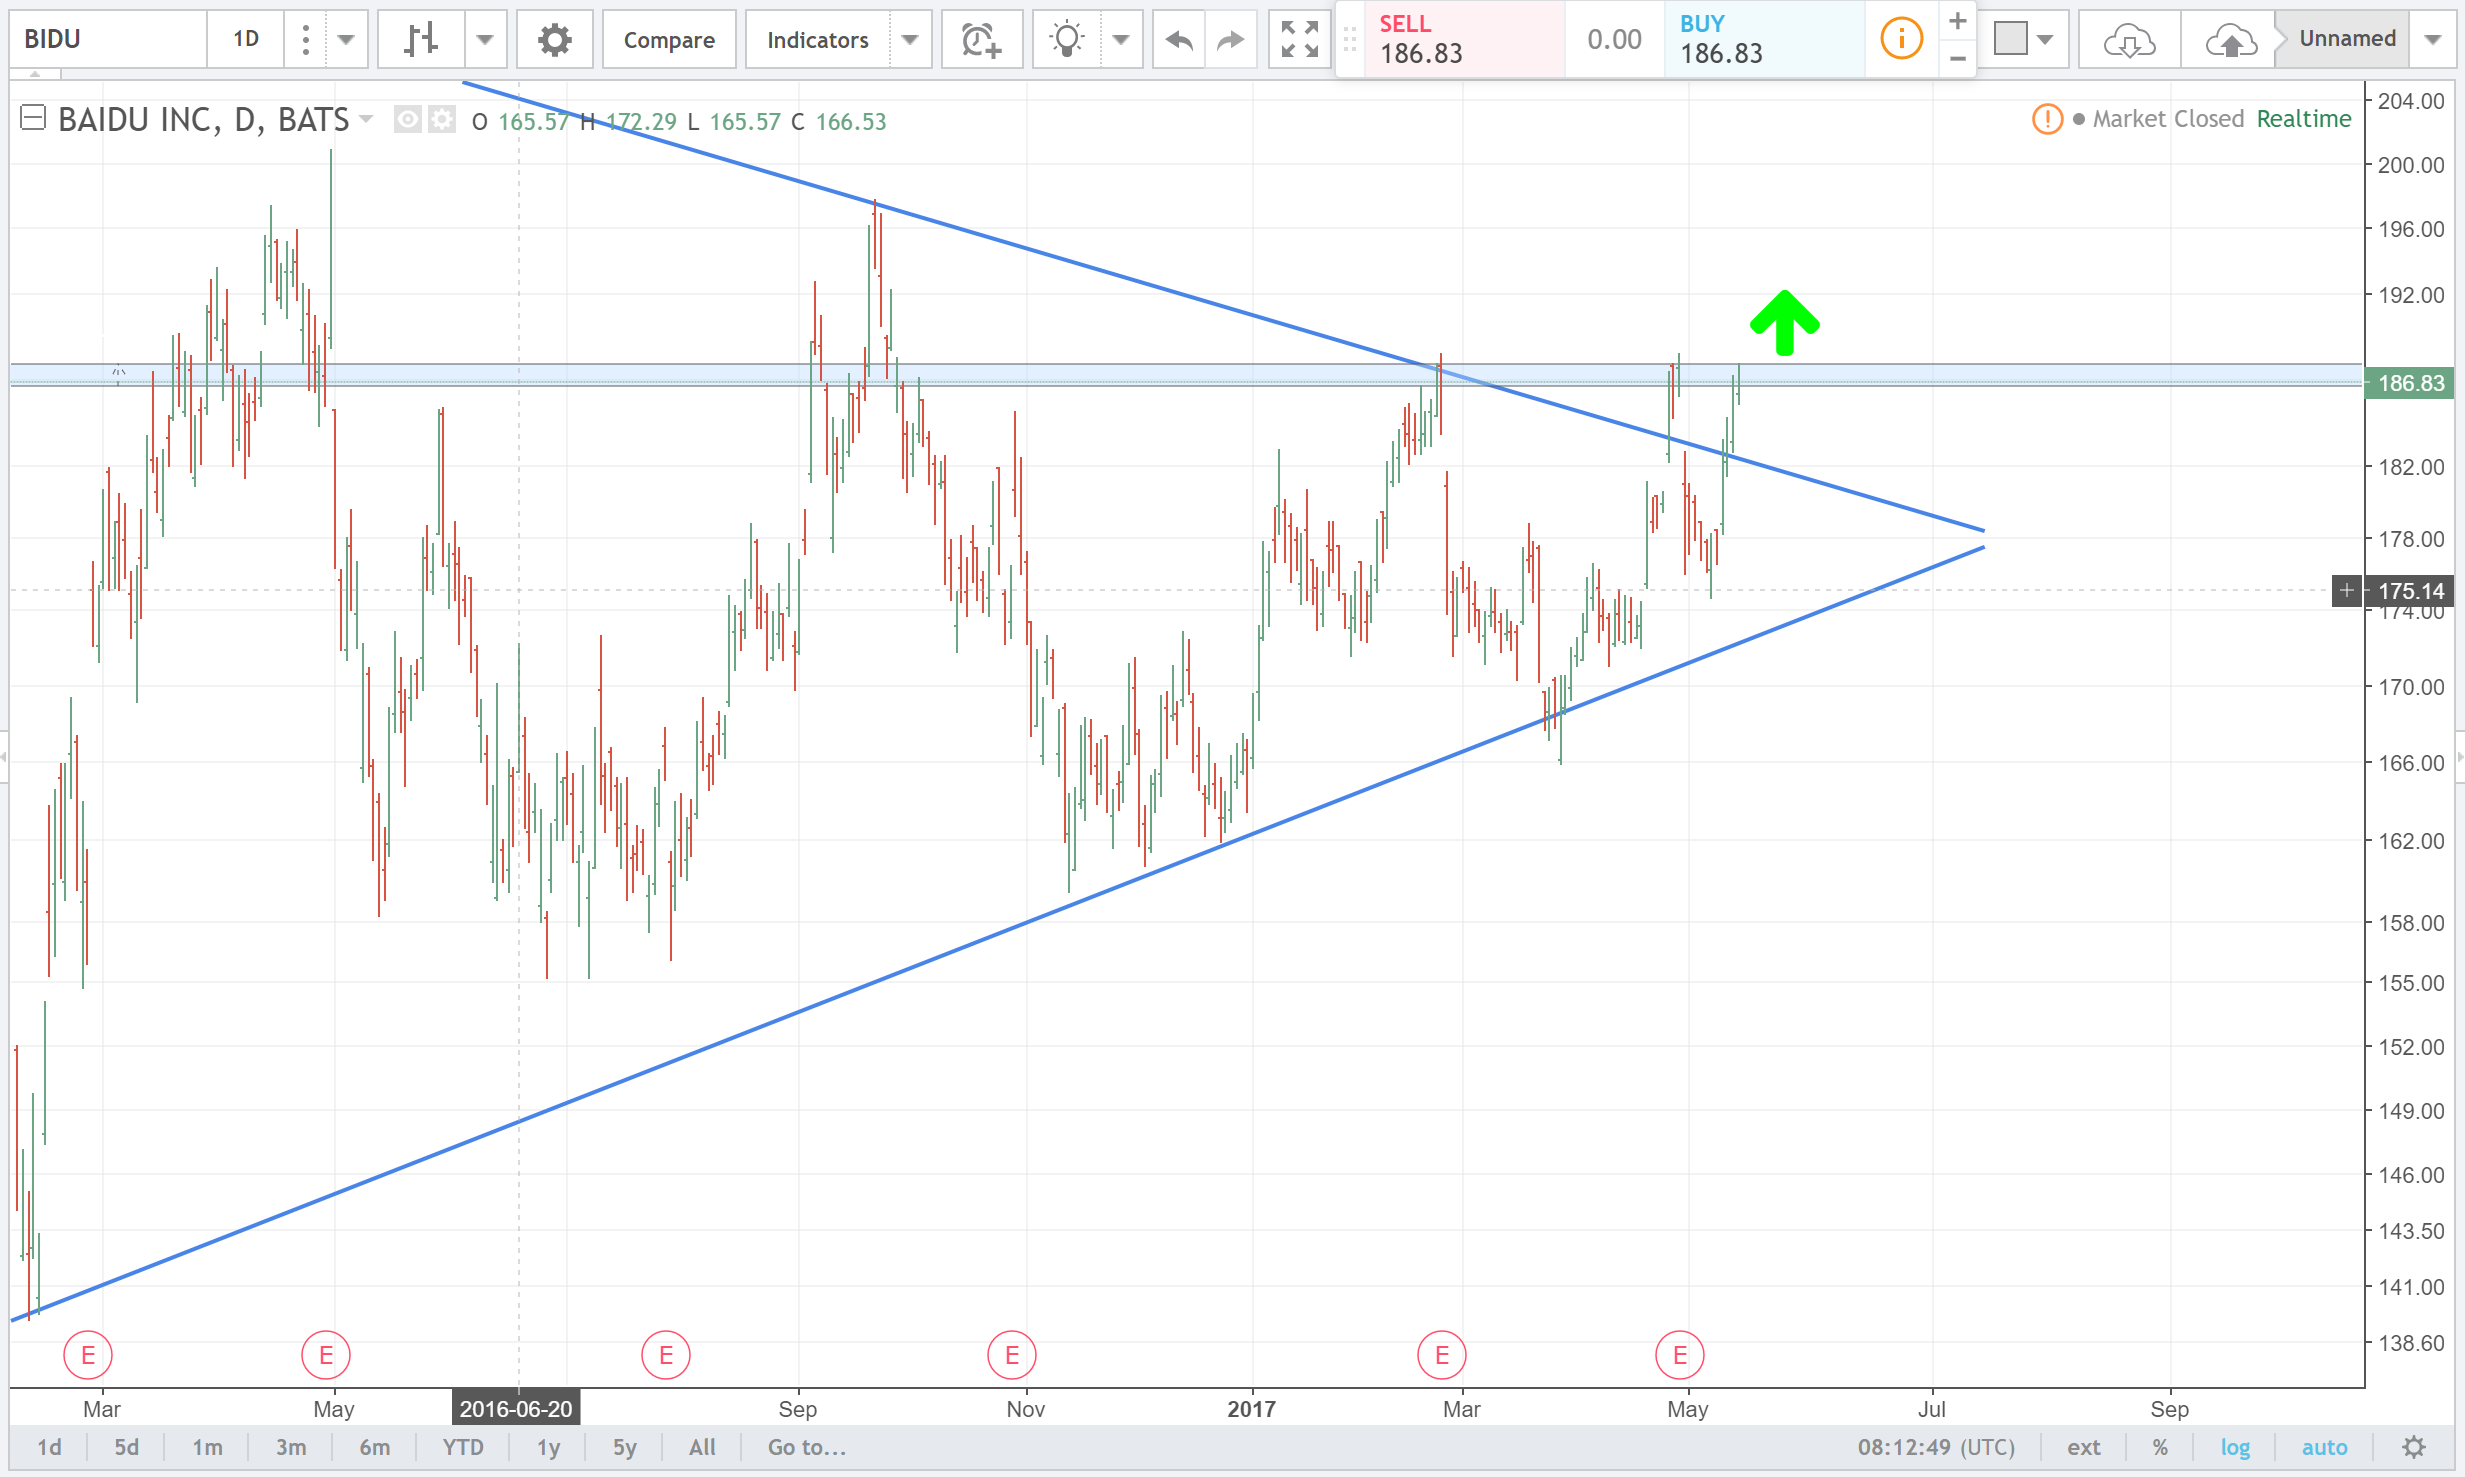This screenshot has height=1477, width=2465.
Task: Toggle legend eye visibility icon
Action: pyautogui.click(x=407, y=121)
